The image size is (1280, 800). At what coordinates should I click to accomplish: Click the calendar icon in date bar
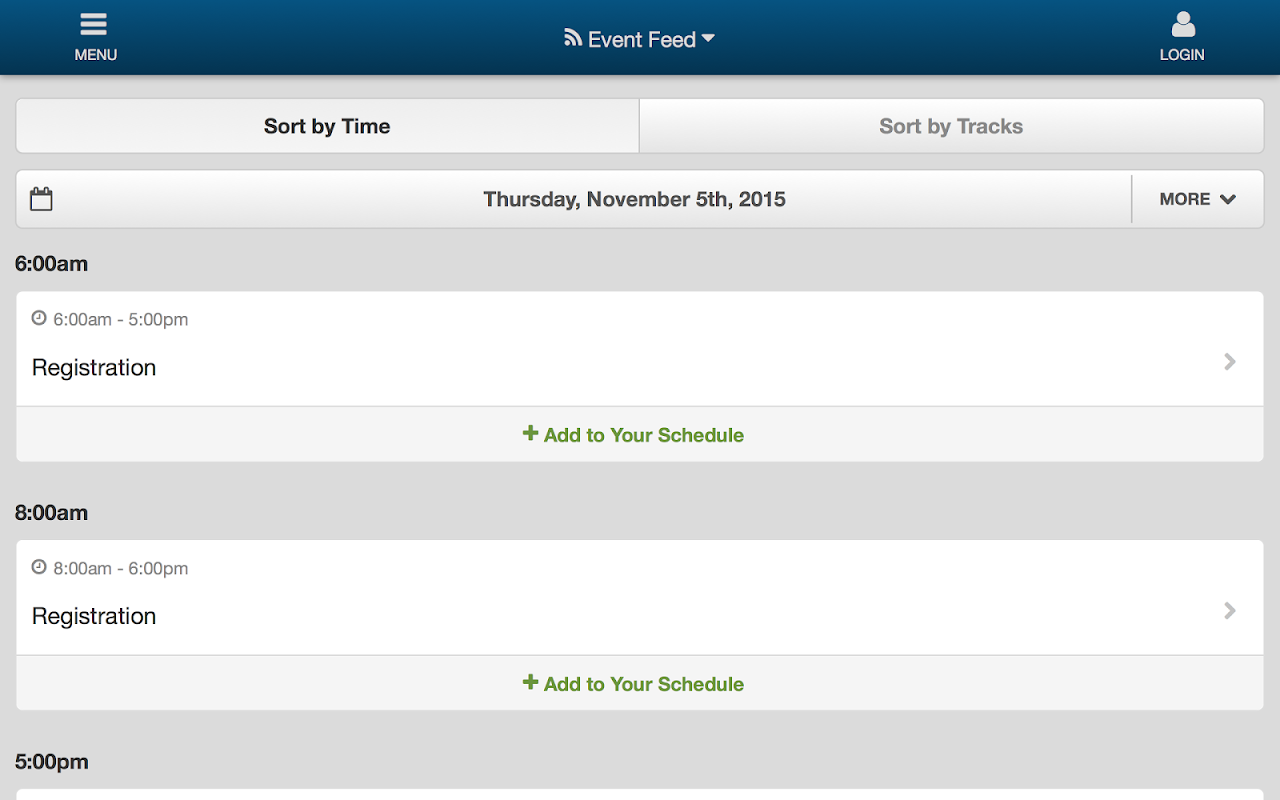click(41, 199)
